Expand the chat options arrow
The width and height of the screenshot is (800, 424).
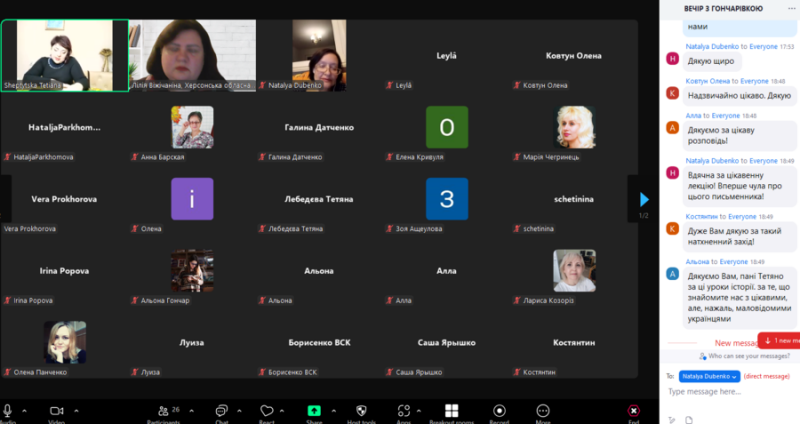239,410
